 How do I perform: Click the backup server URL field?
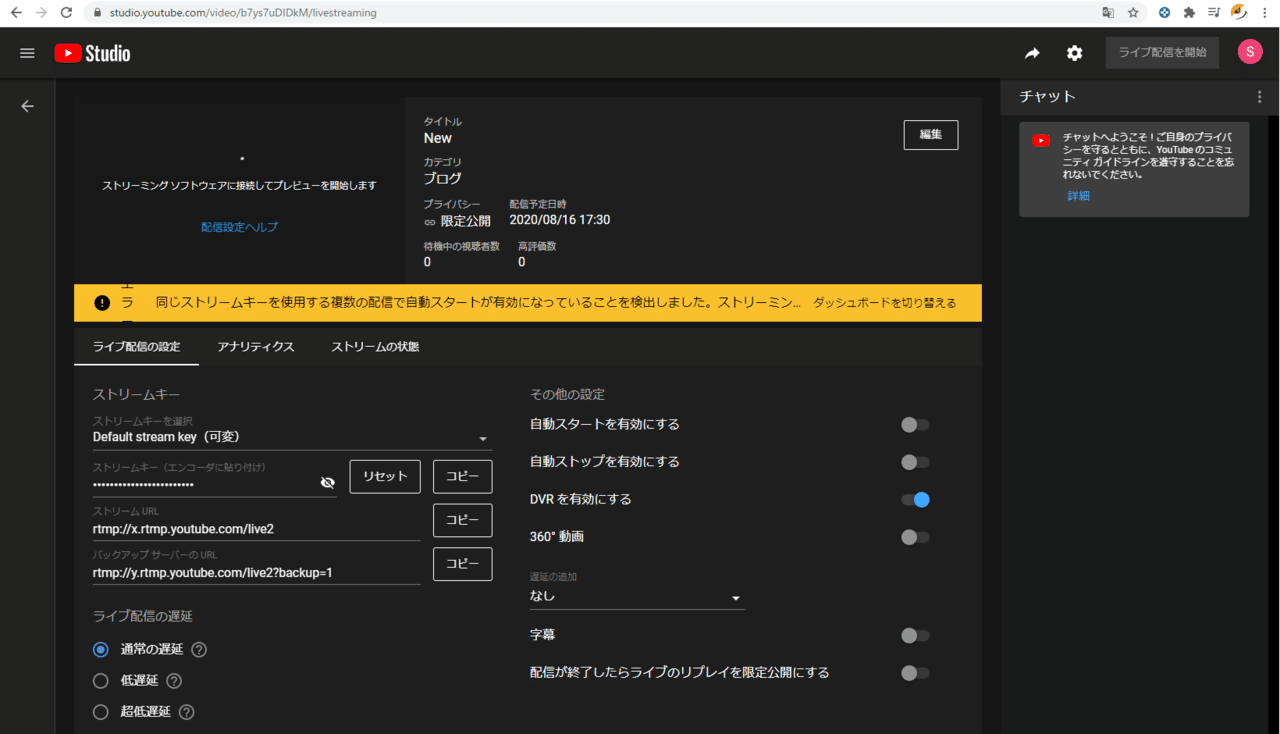point(256,573)
